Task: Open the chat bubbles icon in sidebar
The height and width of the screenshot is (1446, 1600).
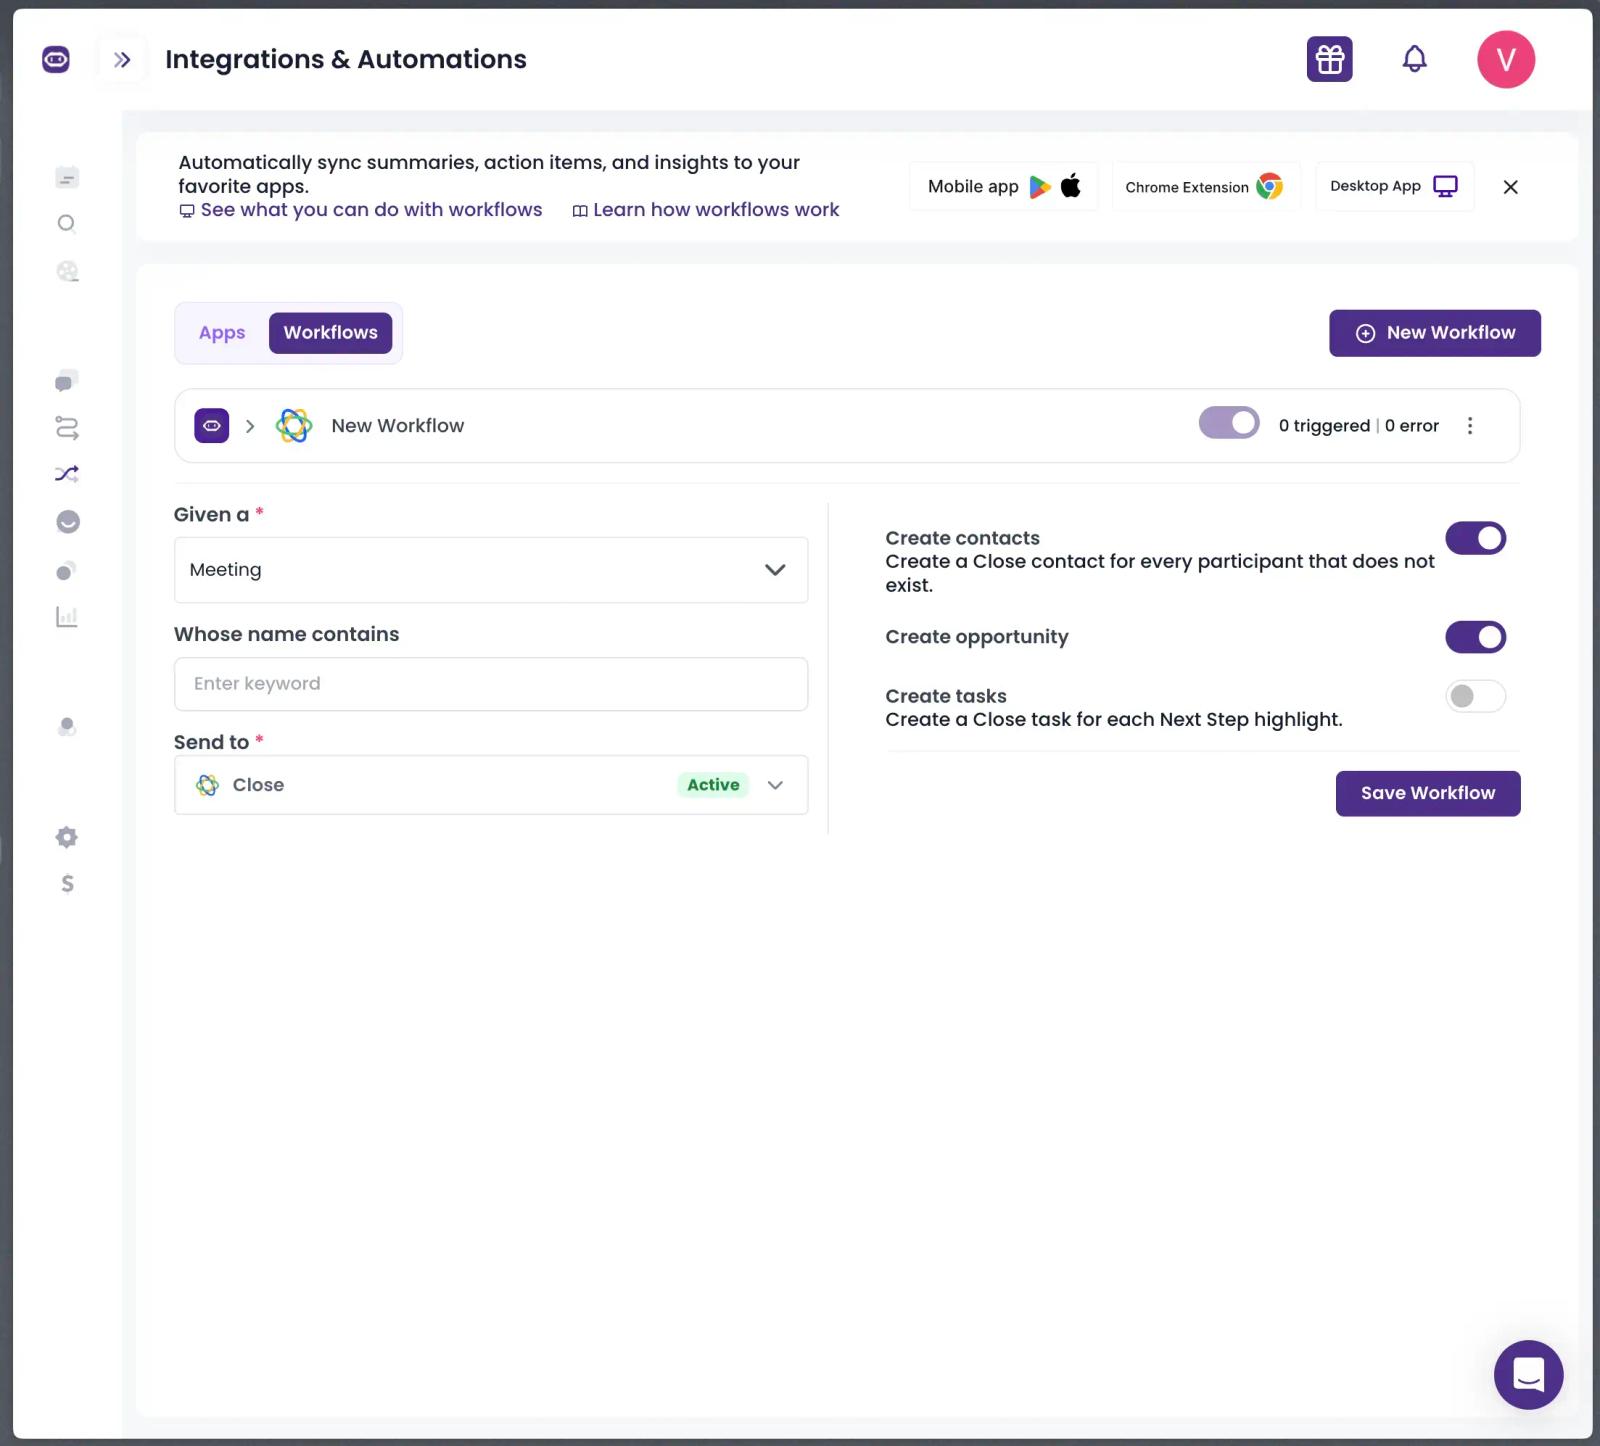Action: [x=66, y=382]
